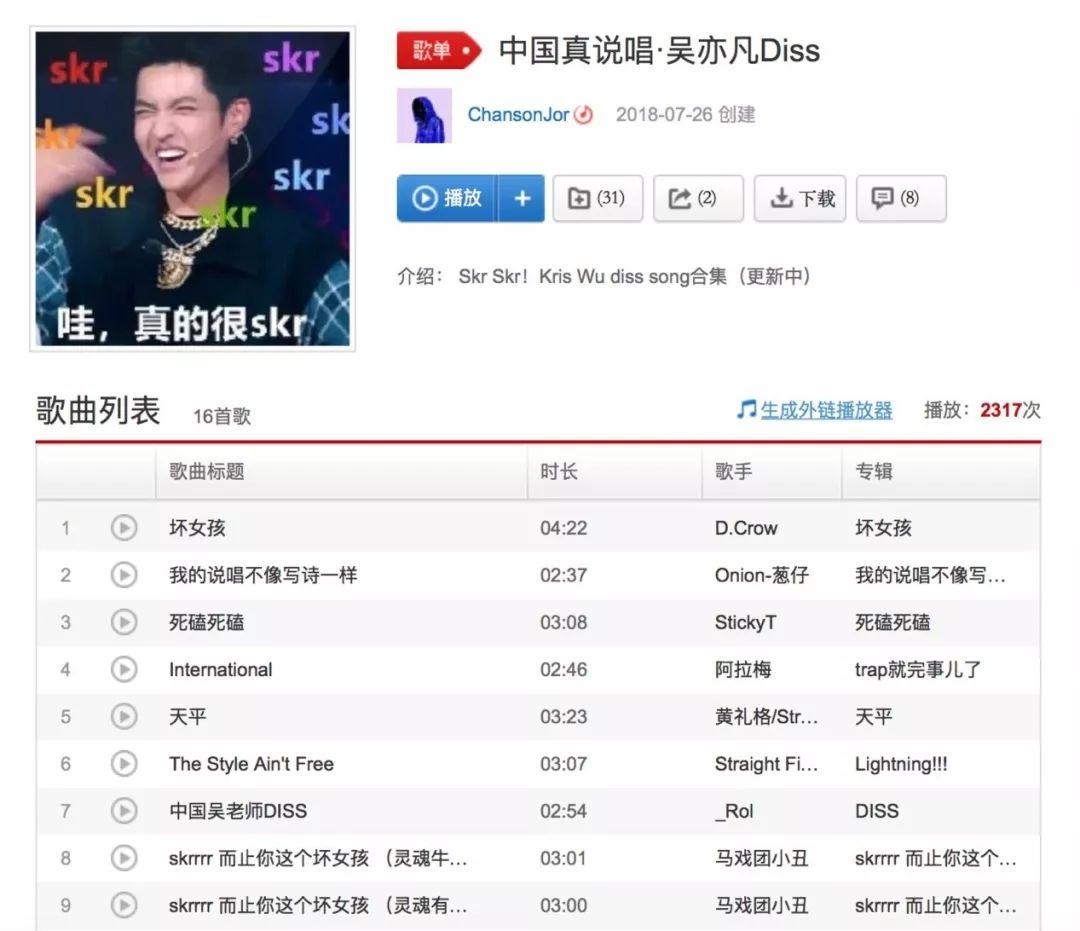
Task: Click the creation date 2018-07-26 创建
Action: coord(685,114)
